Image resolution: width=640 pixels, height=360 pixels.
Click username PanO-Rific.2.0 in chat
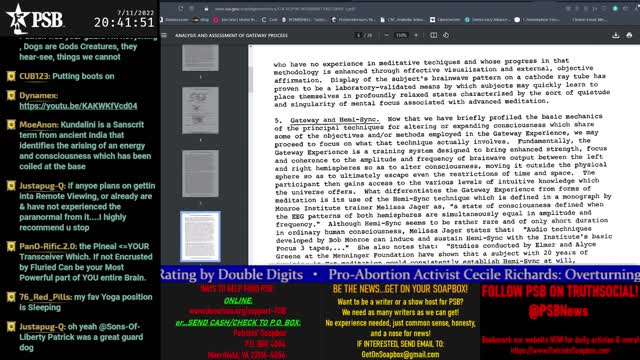[x=48, y=247]
